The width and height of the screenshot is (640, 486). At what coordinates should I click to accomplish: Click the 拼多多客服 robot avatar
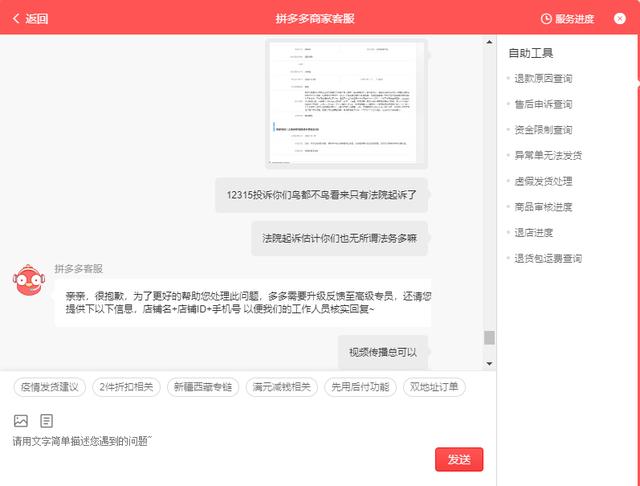(30, 284)
